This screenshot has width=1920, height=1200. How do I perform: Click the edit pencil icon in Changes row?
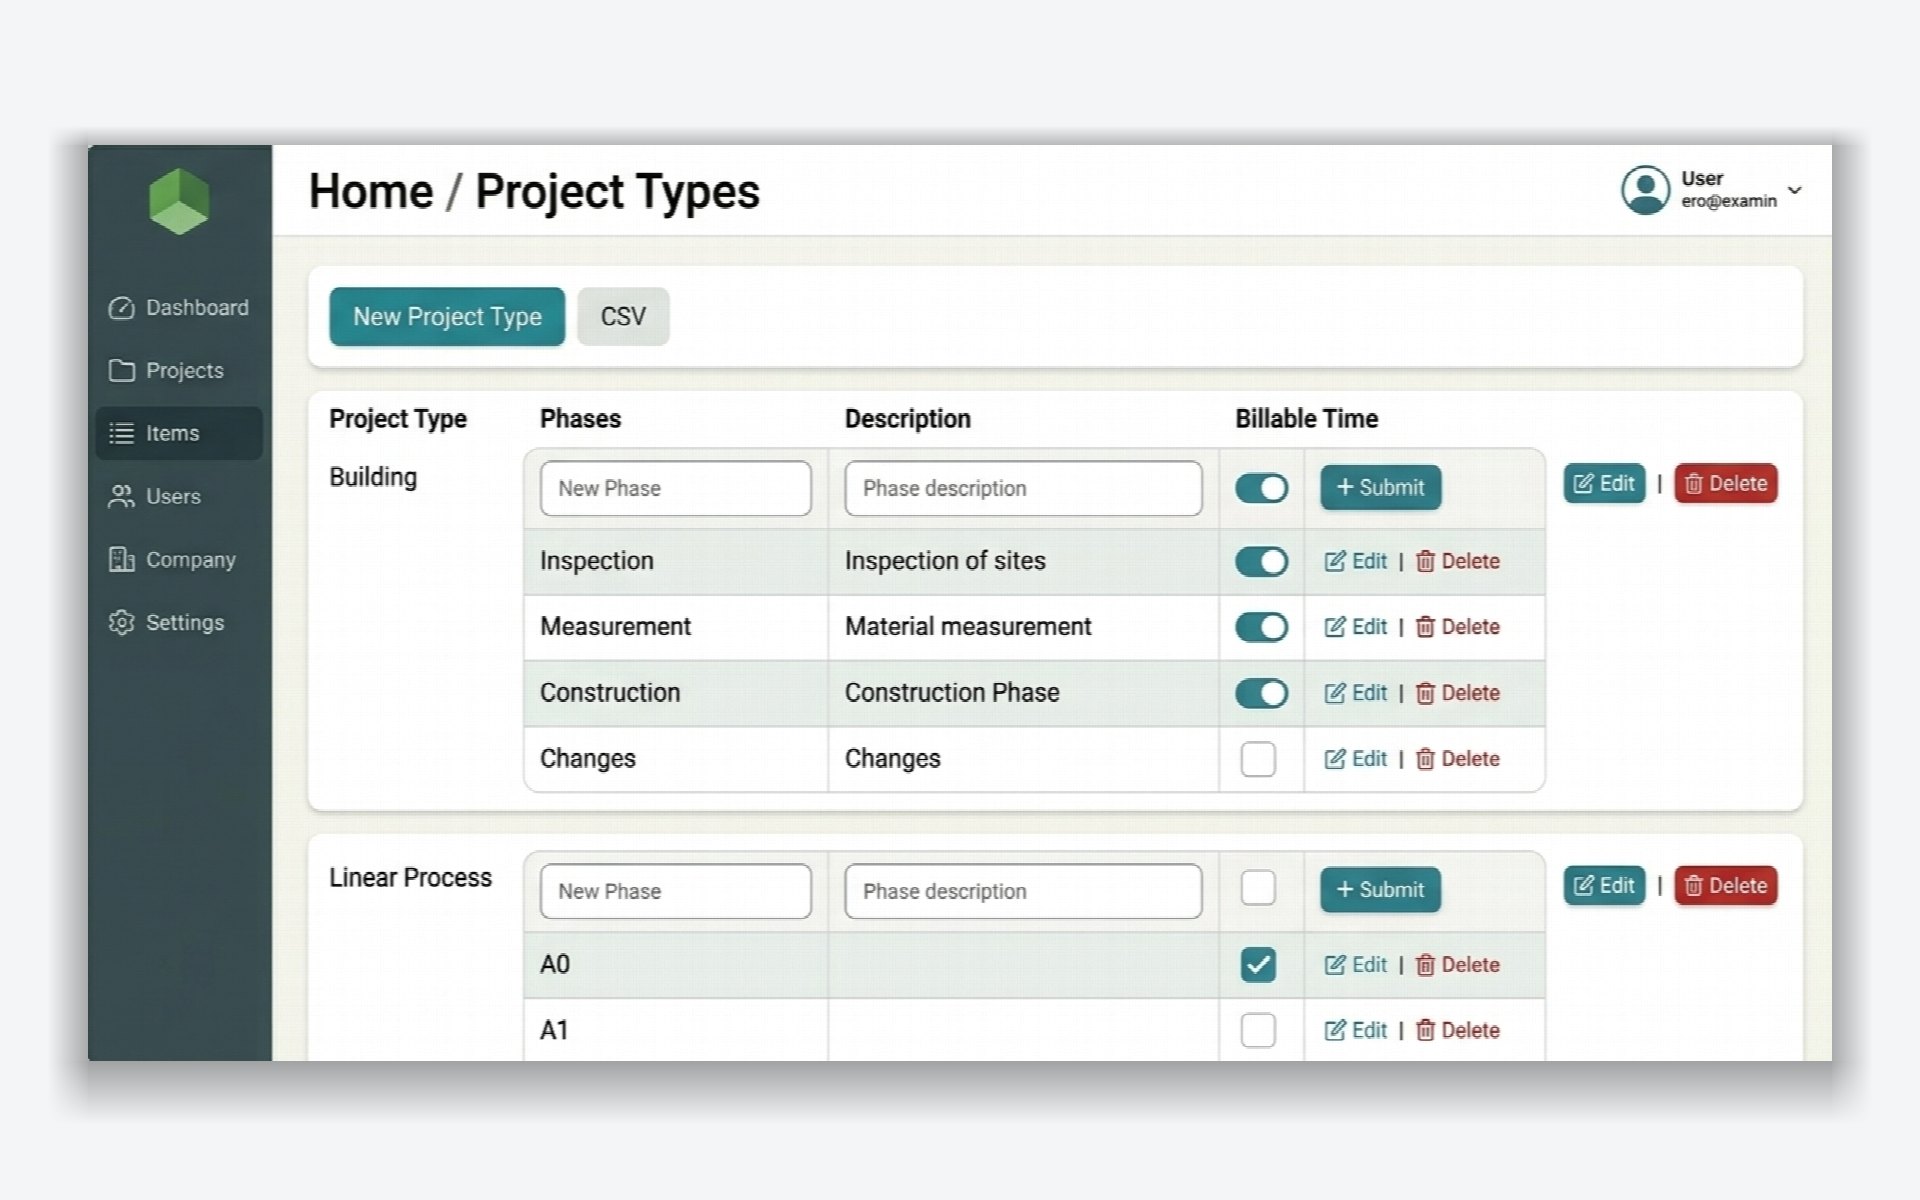[1334, 759]
